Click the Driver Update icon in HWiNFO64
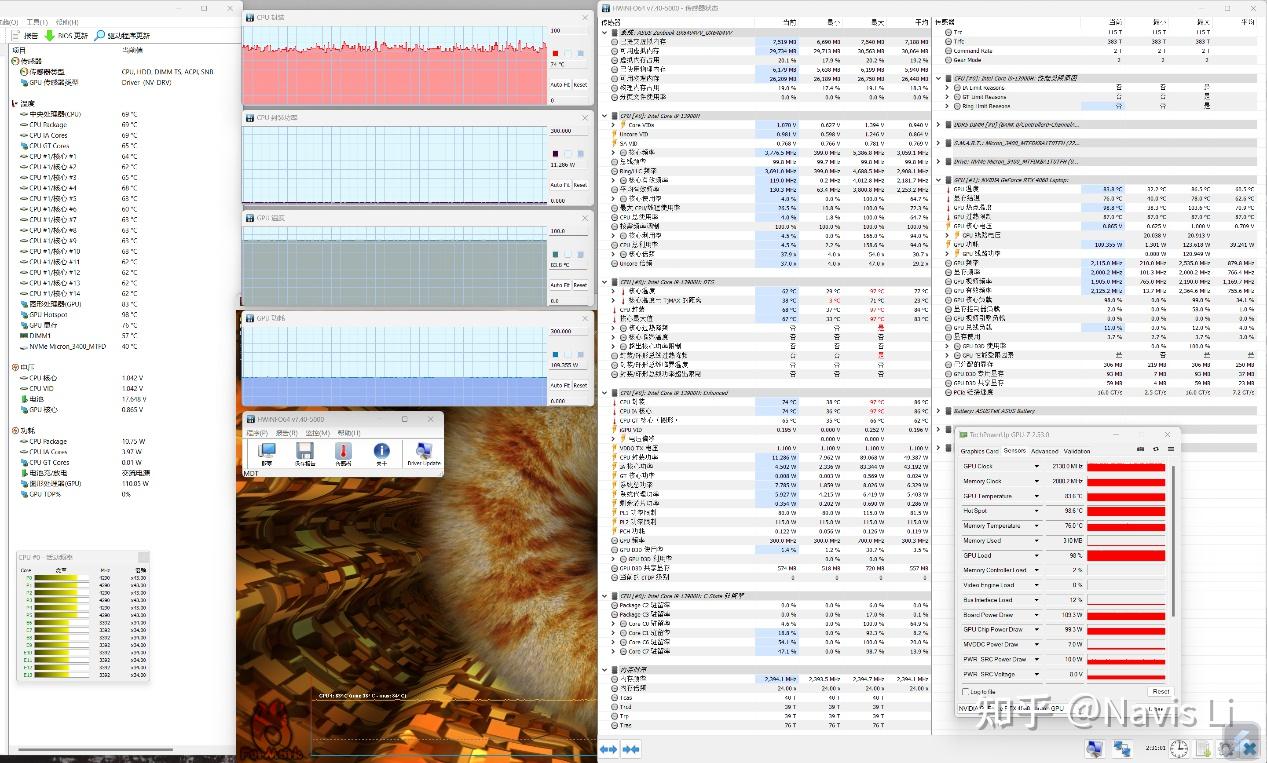The height and width of the screenshot is (763, 1267). click(x=424, y=451)
